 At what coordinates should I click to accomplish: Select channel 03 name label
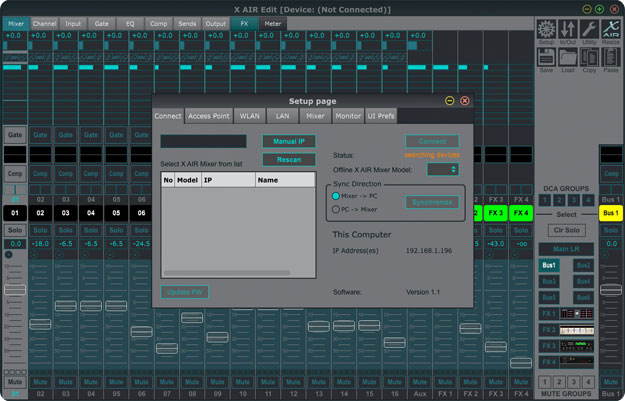click(66, 213)
